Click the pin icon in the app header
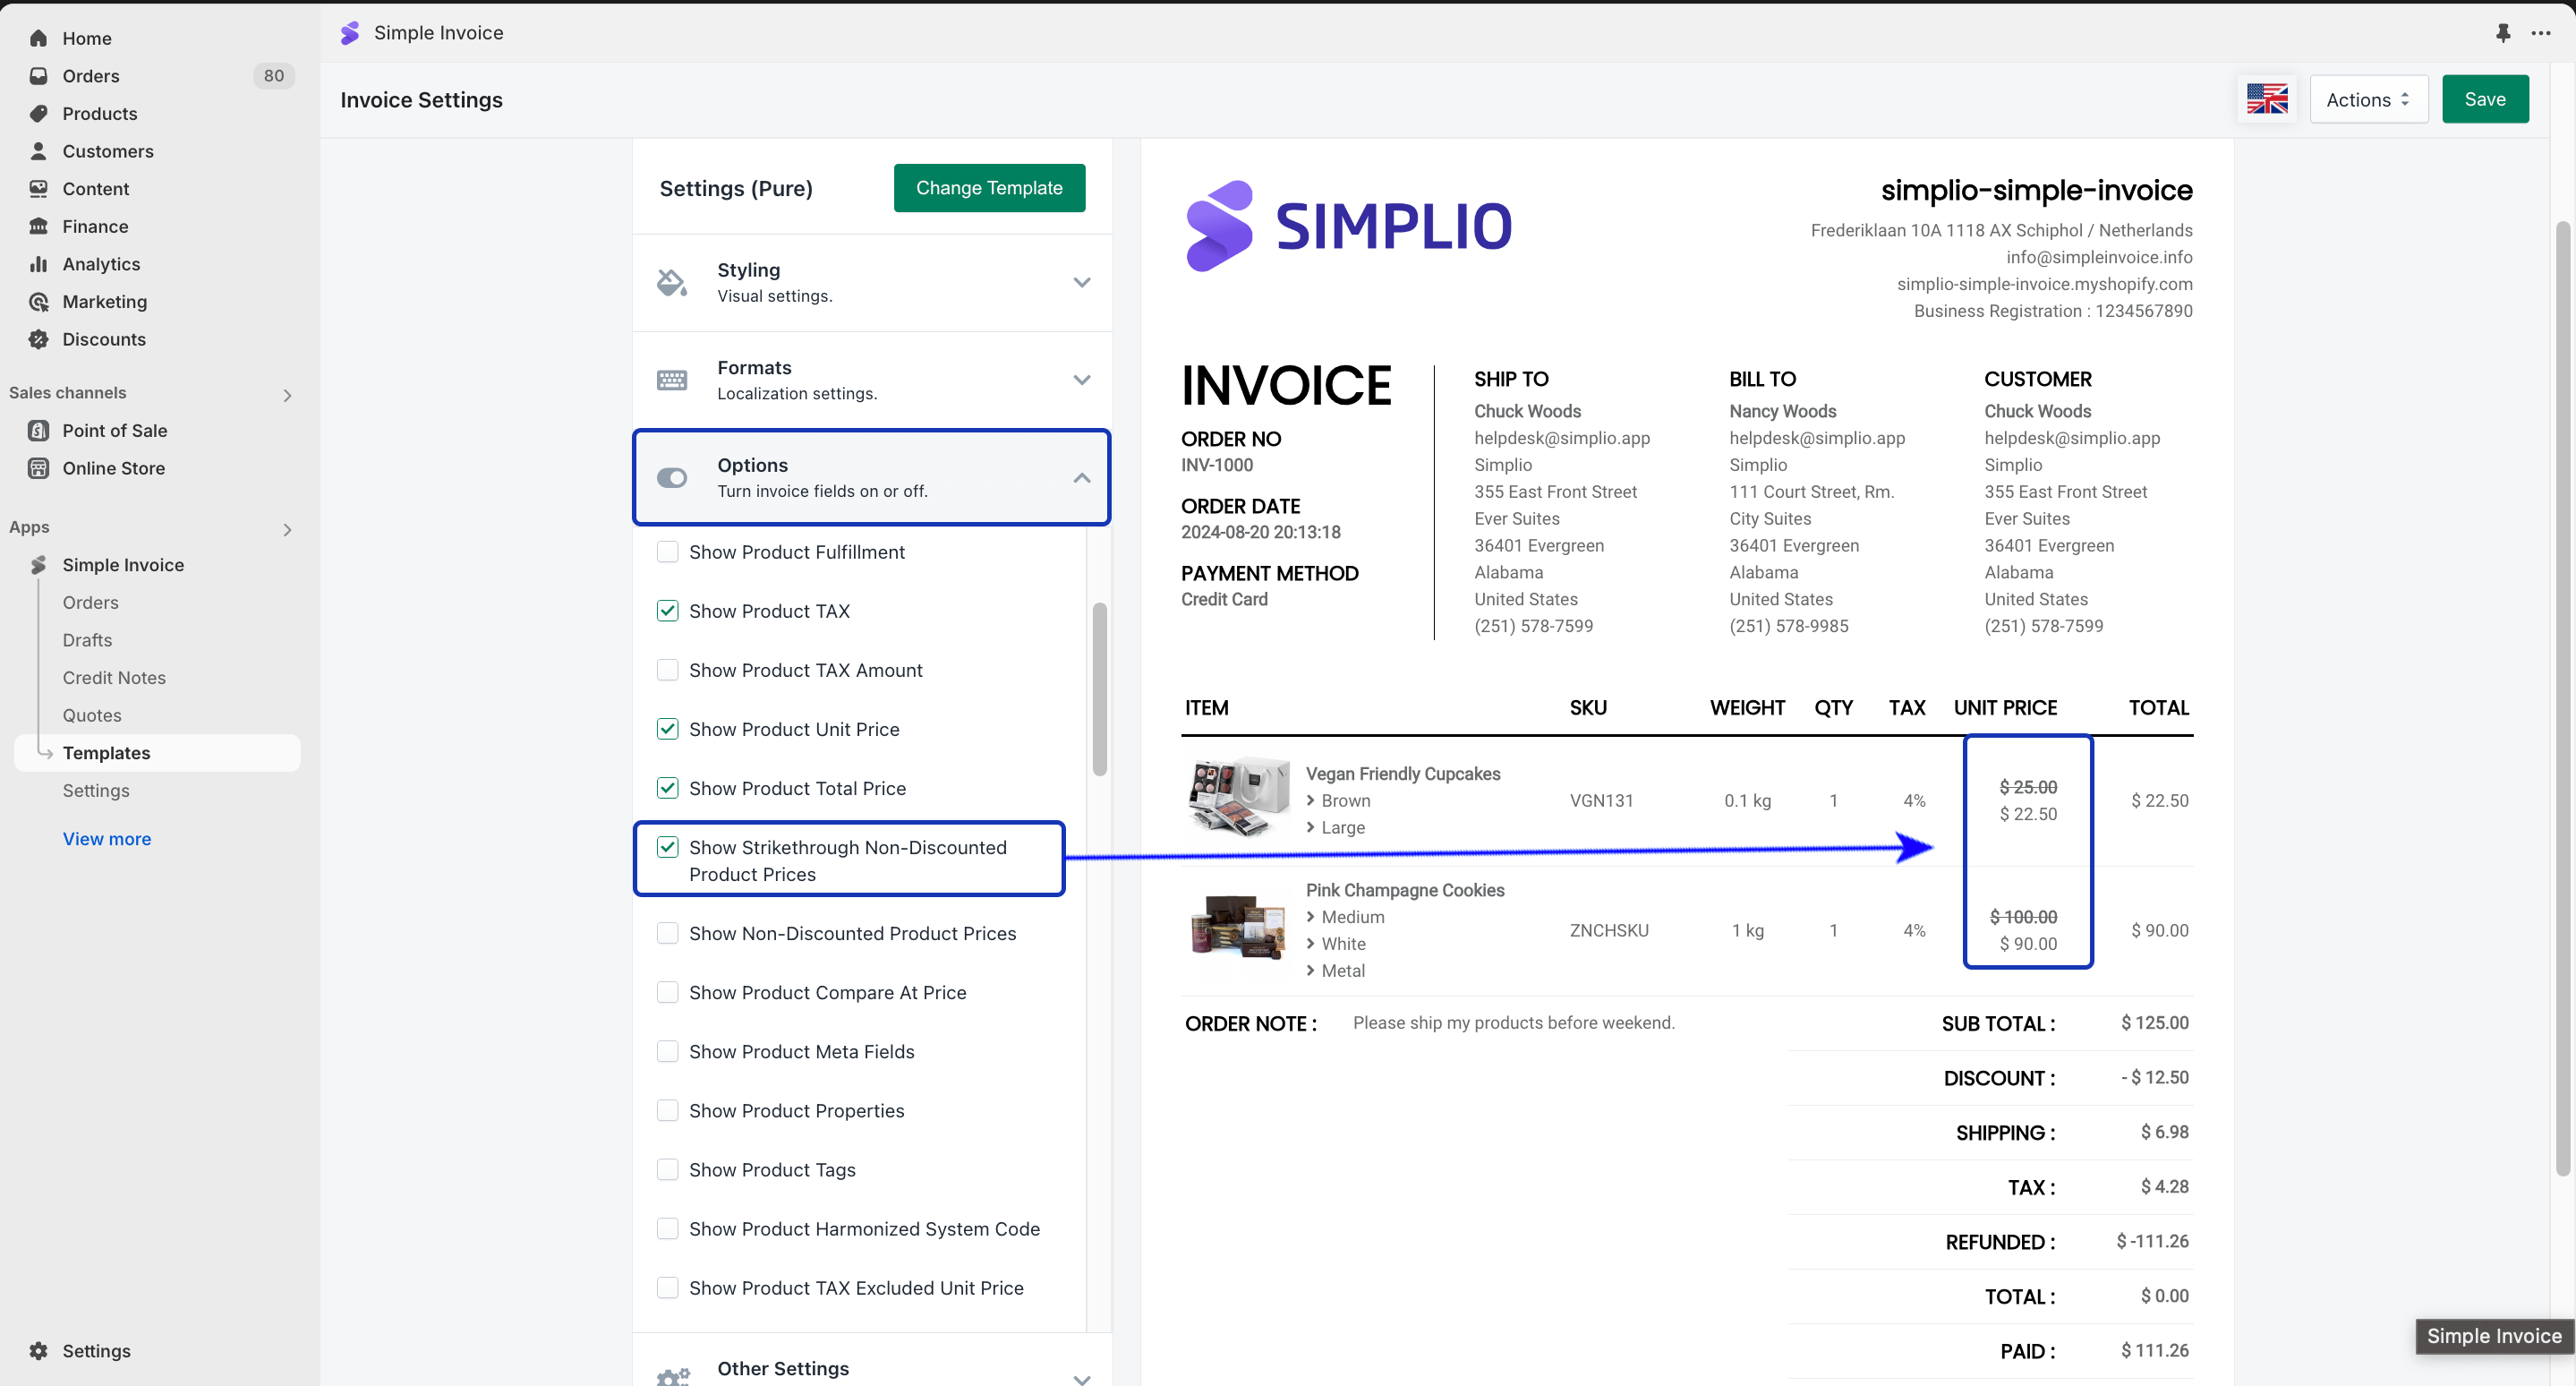2576x1386 pixels. (x=2502, y=33)
